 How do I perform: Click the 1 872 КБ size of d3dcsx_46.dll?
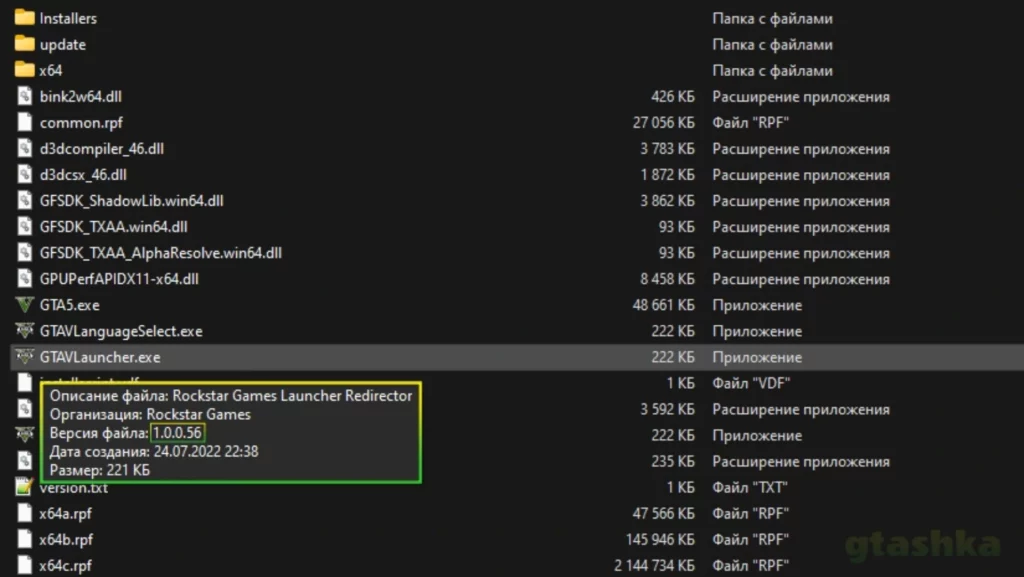(667, 175)
